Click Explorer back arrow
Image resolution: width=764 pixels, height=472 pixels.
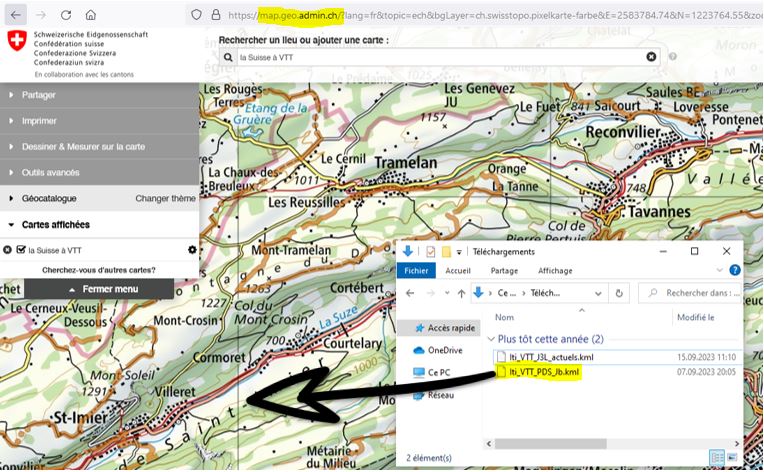point(410,293)
